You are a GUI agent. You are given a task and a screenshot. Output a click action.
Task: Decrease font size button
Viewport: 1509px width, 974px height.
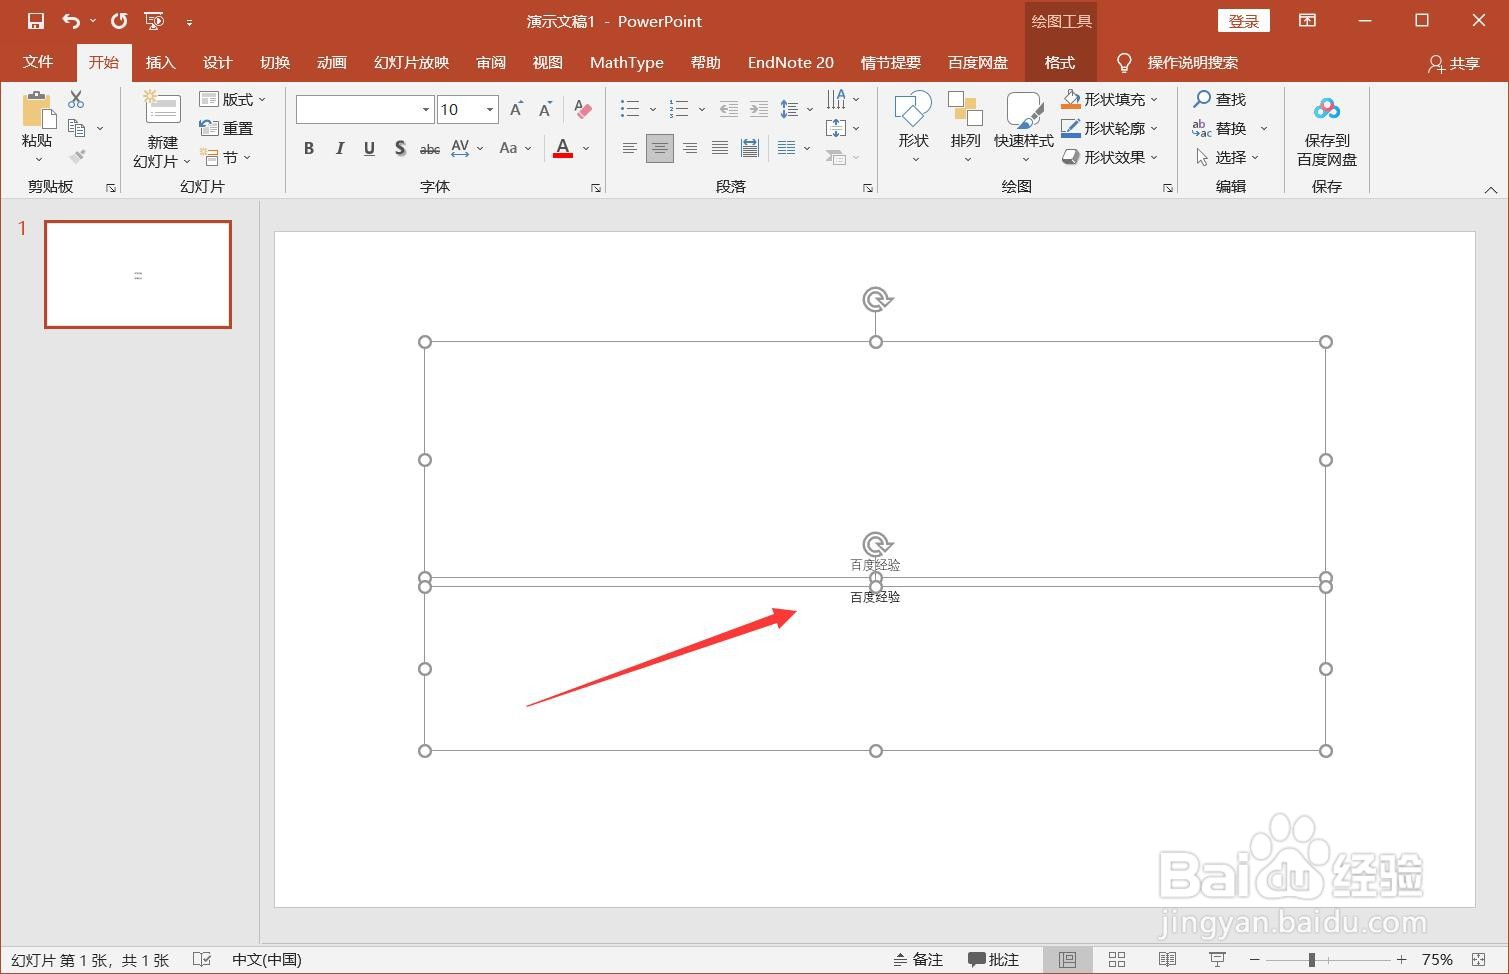(x=545, y=109)
